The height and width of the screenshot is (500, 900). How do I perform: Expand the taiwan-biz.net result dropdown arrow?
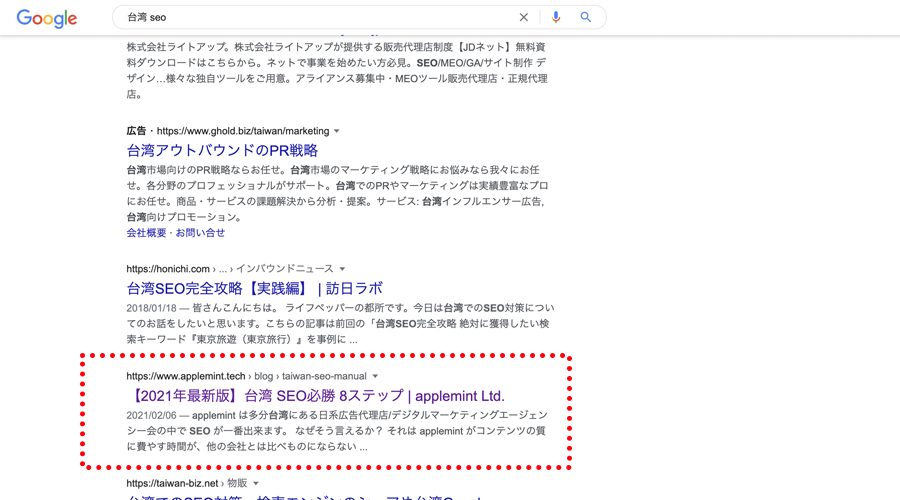click(256, 483)
